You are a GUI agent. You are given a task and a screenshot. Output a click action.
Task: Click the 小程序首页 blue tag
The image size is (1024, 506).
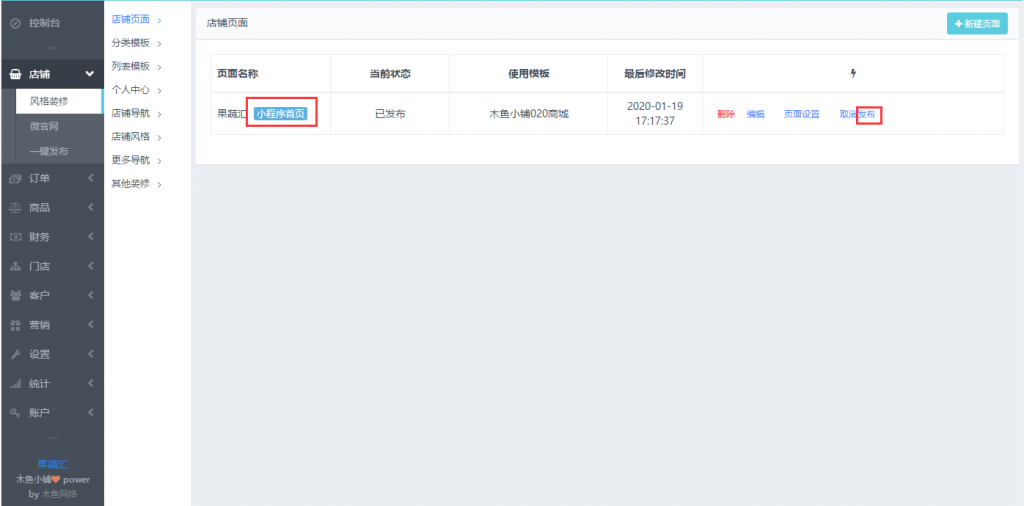pos(281,114)
